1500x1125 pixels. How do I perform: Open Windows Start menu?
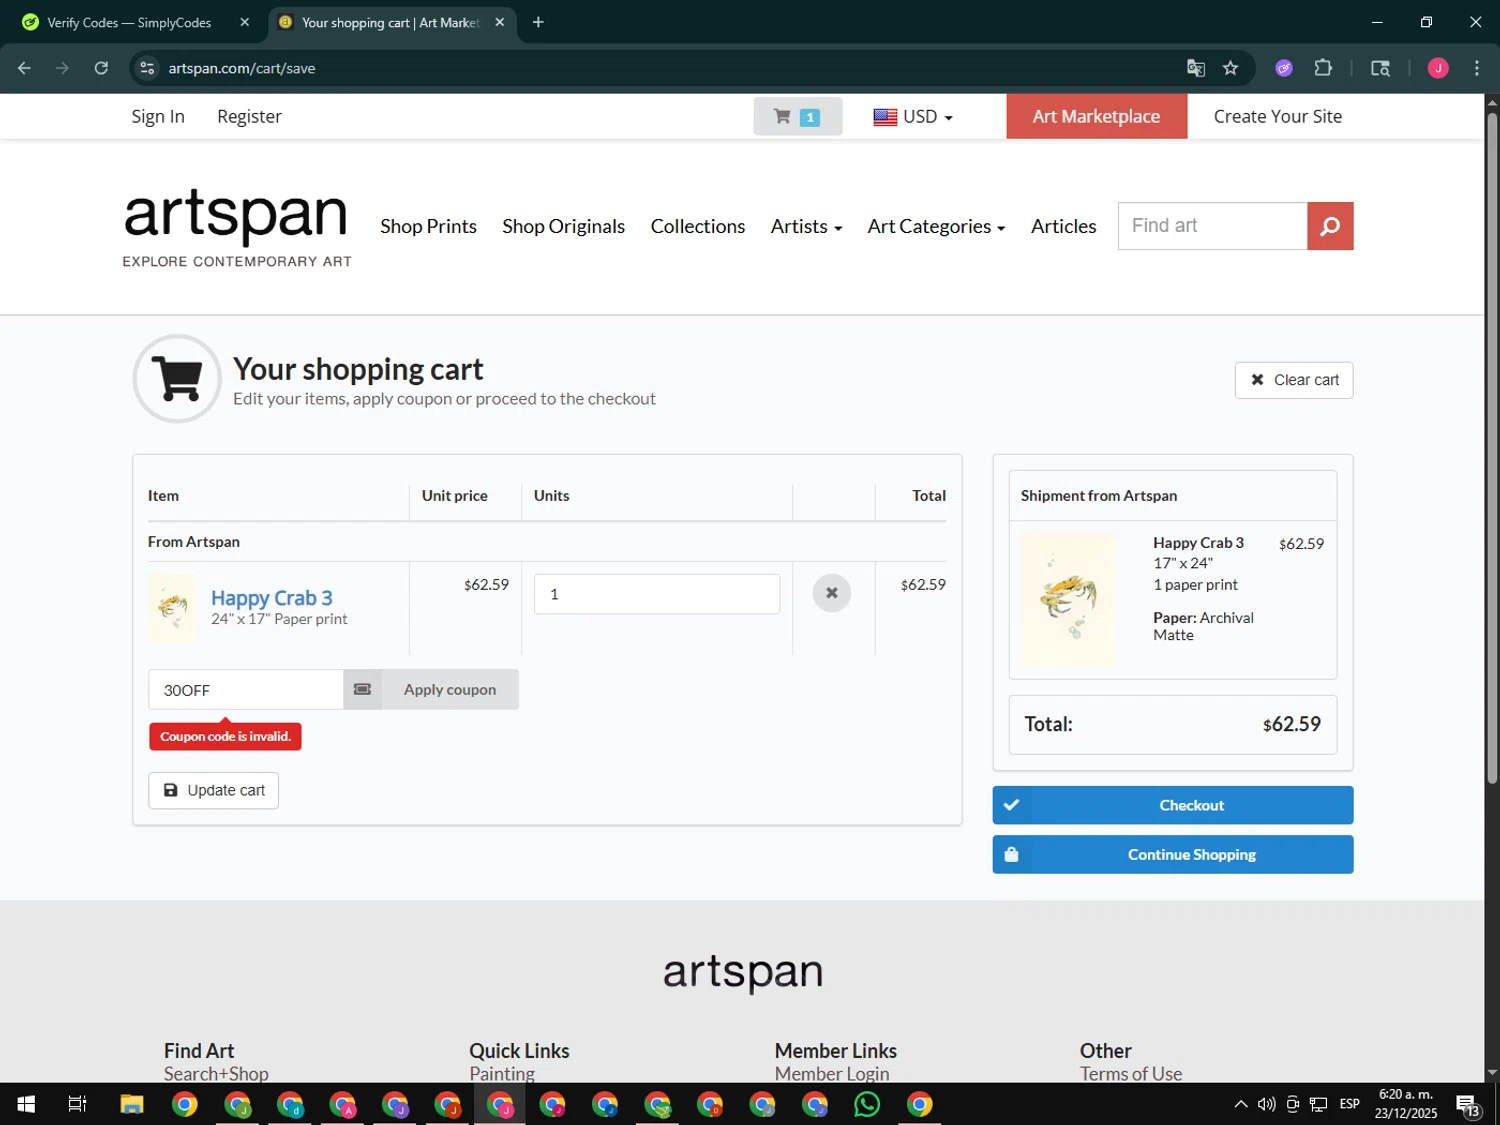point(26,1104)
